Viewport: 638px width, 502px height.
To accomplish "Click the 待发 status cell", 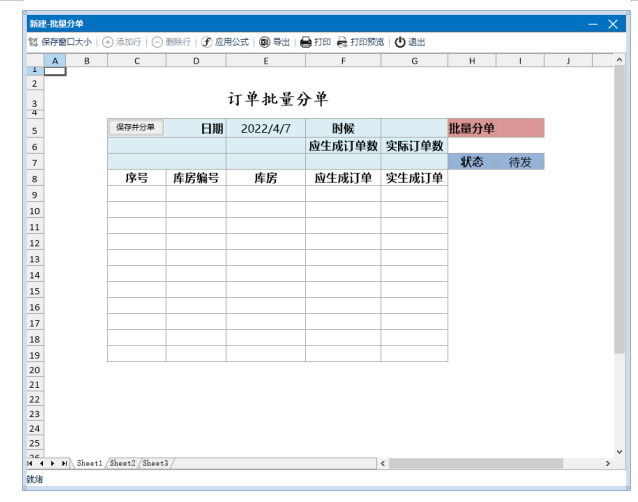I will pos(520,162).
